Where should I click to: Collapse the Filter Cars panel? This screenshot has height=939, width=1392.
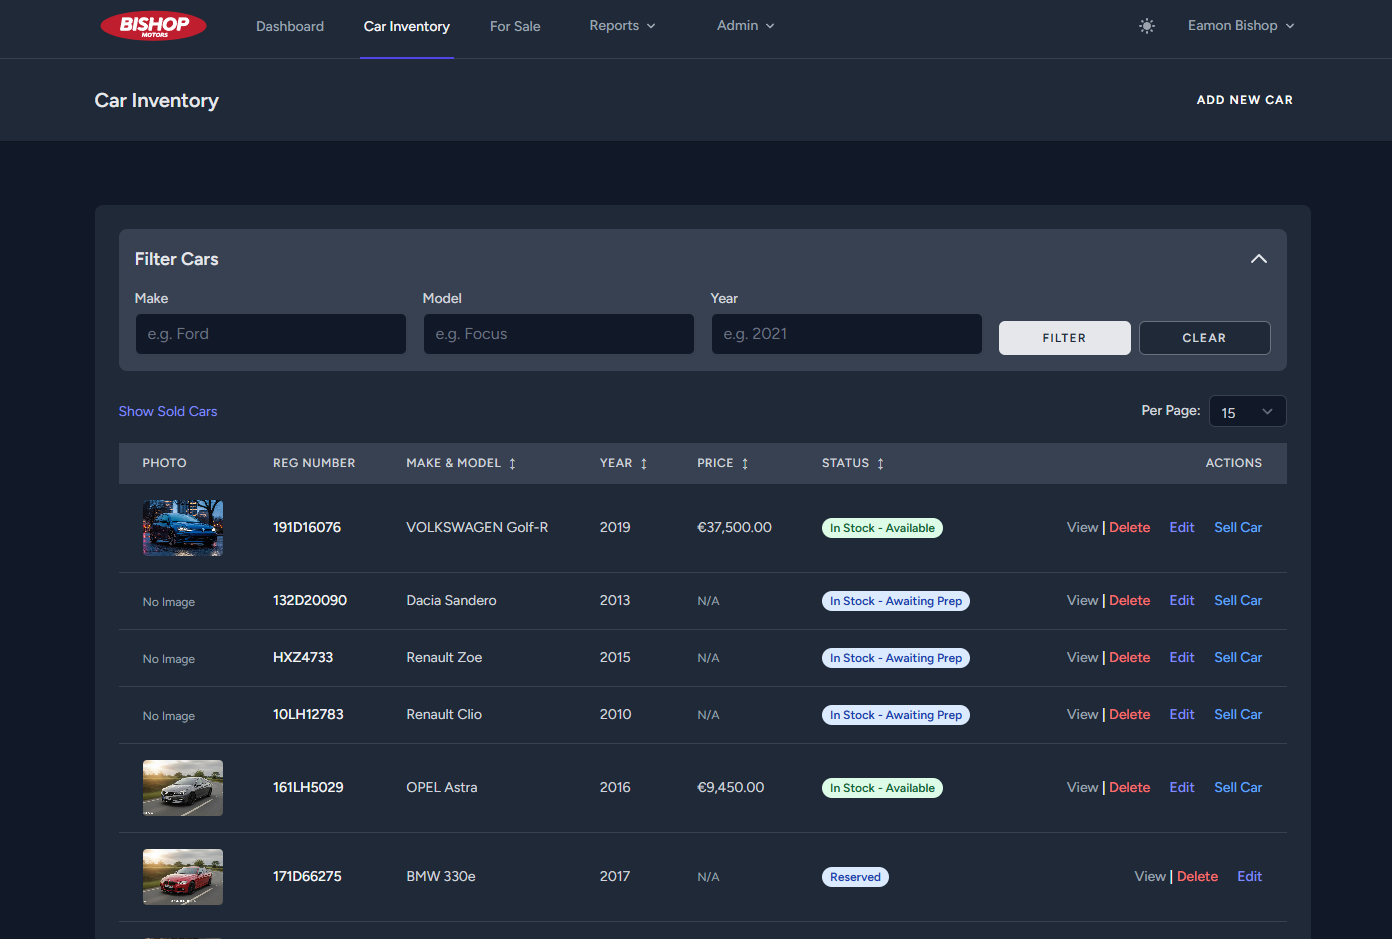point(1258,259)
